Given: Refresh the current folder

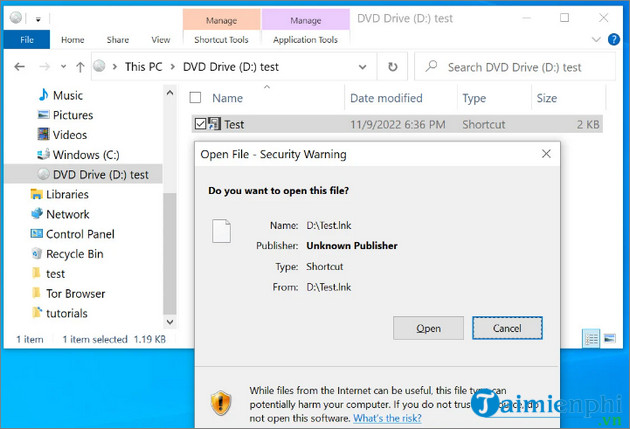Looking at the screenshot, I should 393,67.
